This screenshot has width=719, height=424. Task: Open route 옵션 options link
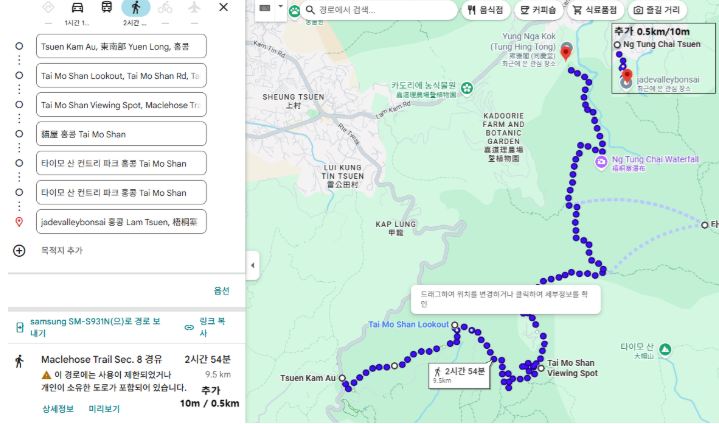click(221, 291)
